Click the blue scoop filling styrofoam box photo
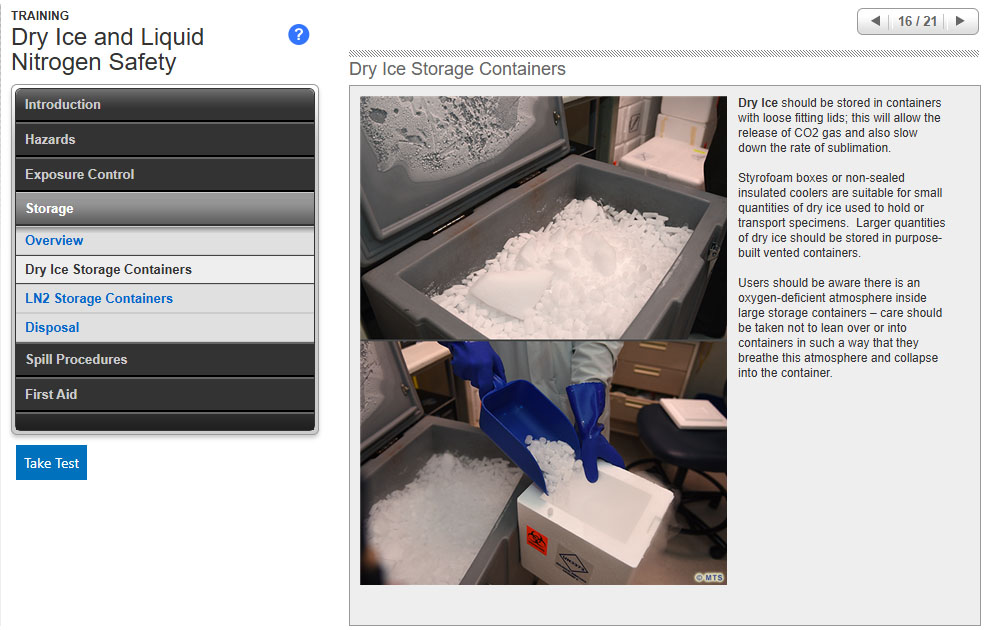987x630 pixels. (x=543, y=462)
